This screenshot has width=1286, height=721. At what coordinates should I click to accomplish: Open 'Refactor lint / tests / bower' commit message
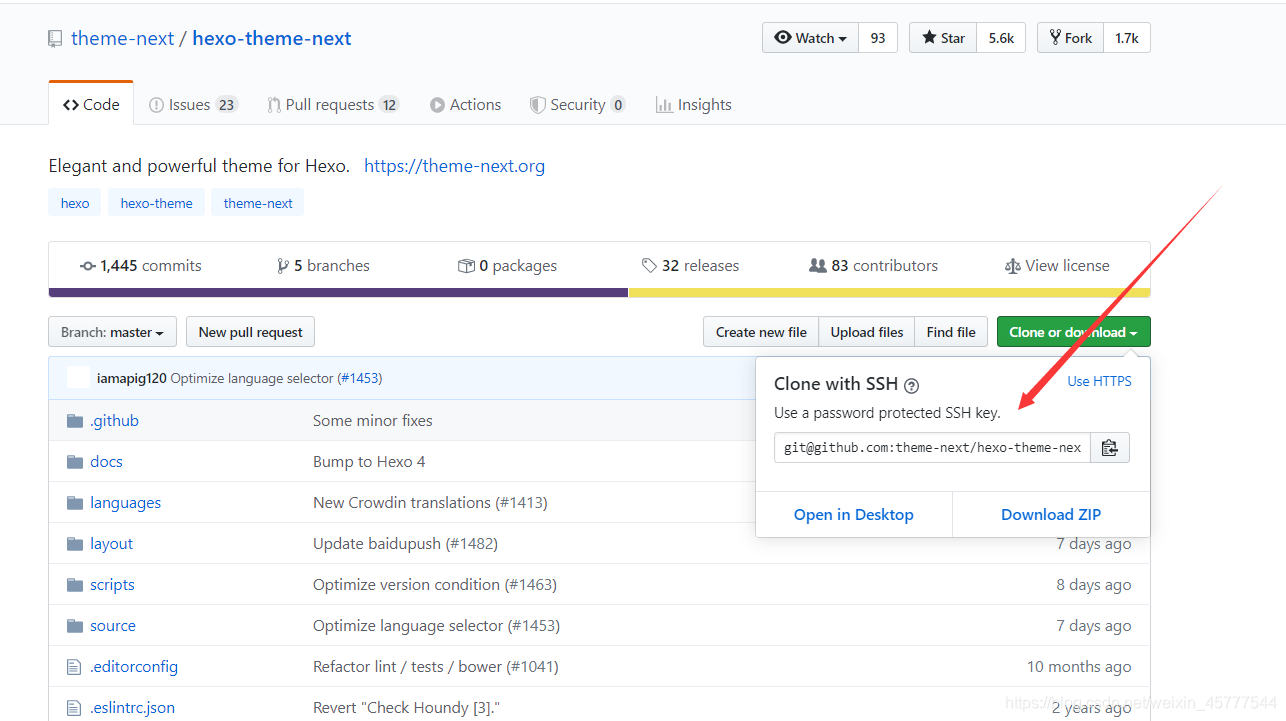point(436,667)
